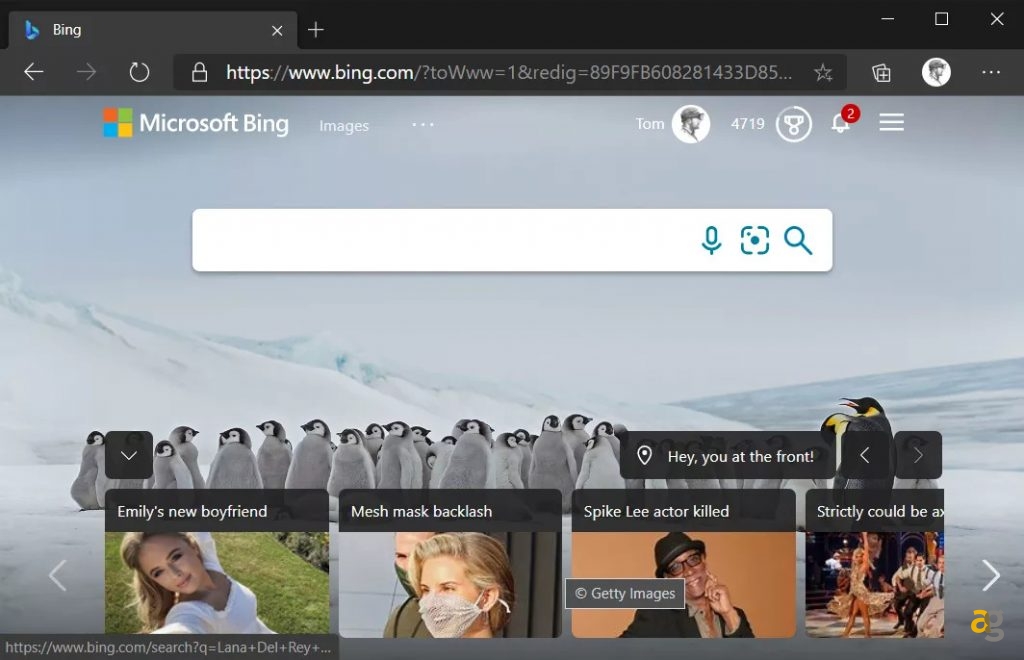Collapse the news carousel with the down chevron
The width and height of the screenshot is (1024, 660).
[x=128, y=455]
